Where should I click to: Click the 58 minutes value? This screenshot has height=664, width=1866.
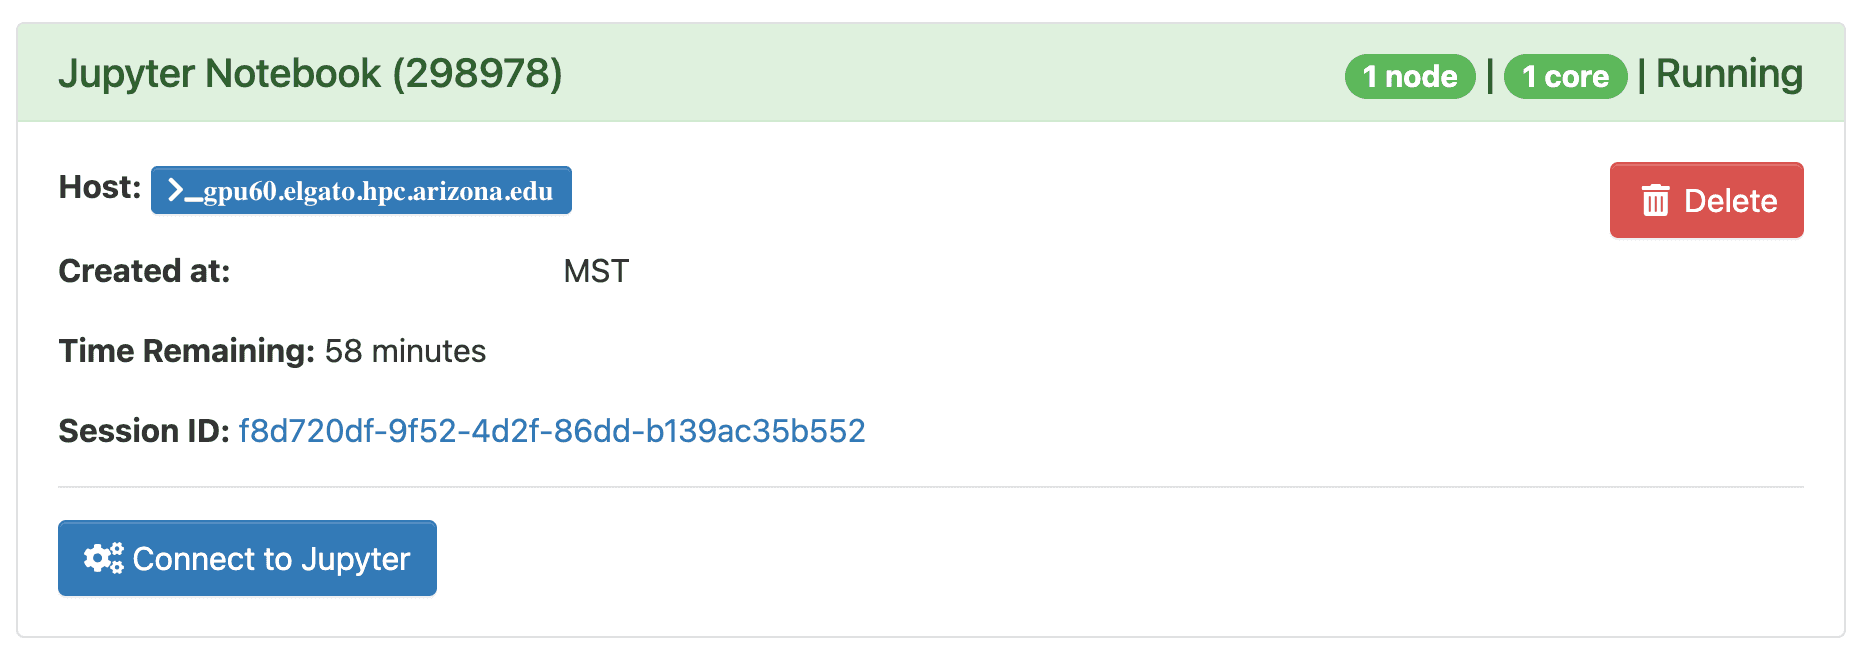click(x=405, y=351)
